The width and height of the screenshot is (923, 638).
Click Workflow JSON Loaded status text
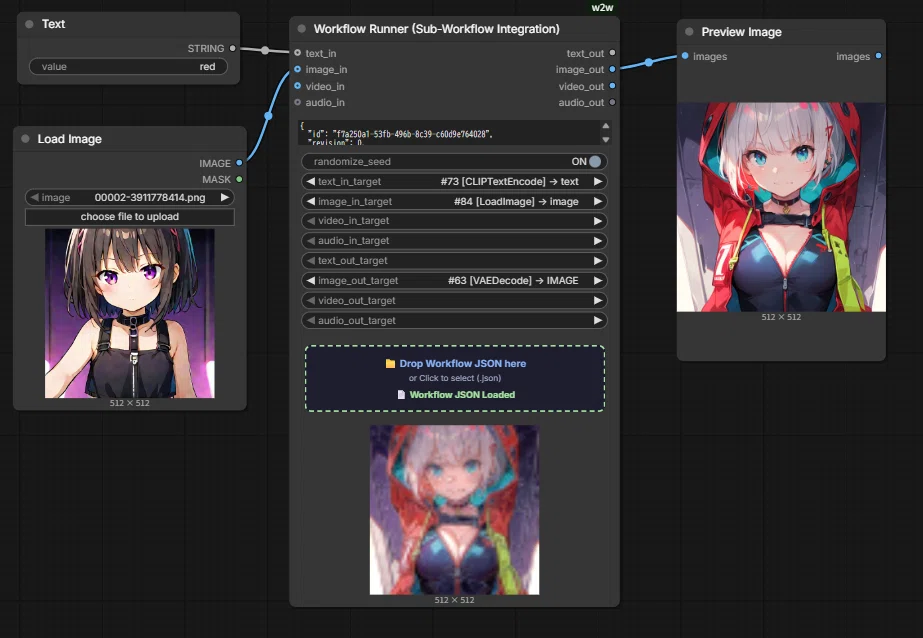[462, 395]
